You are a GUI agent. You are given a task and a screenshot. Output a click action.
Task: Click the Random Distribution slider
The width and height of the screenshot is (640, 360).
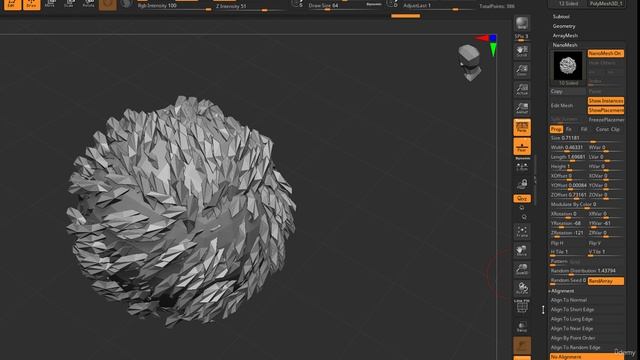tap(587, 271)
